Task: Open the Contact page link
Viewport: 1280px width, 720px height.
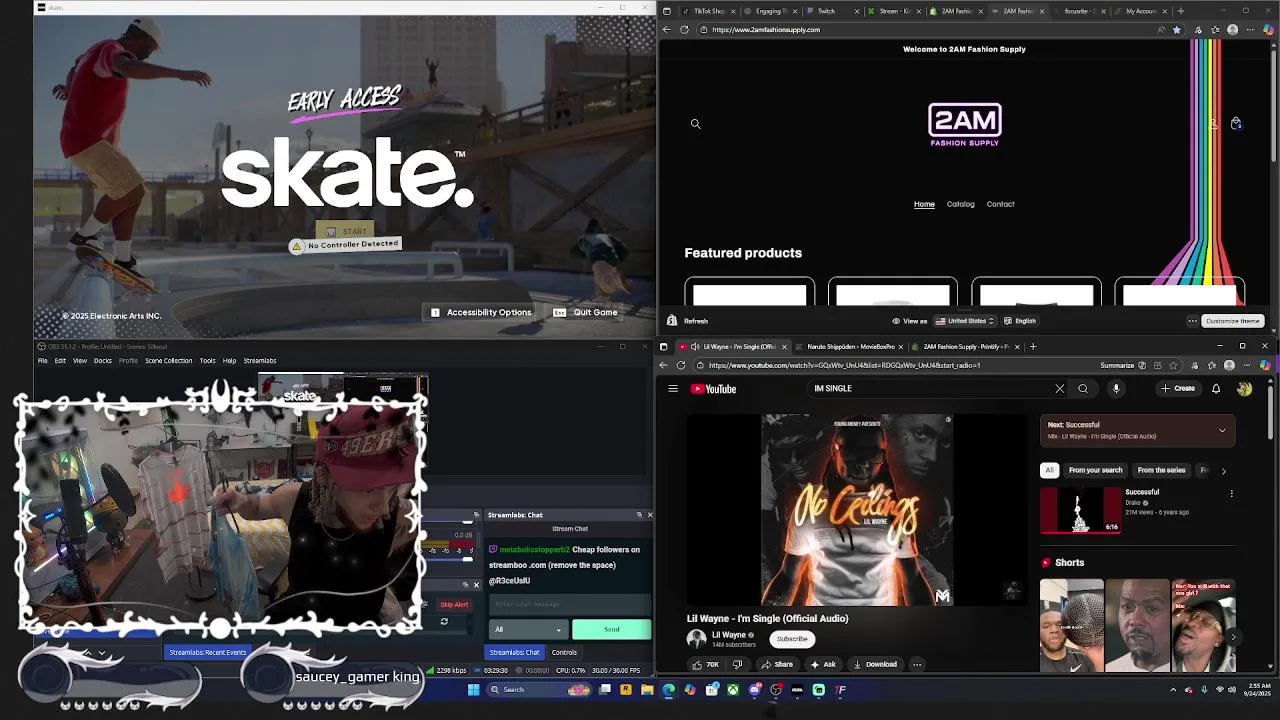Action: pos(1000,204)
